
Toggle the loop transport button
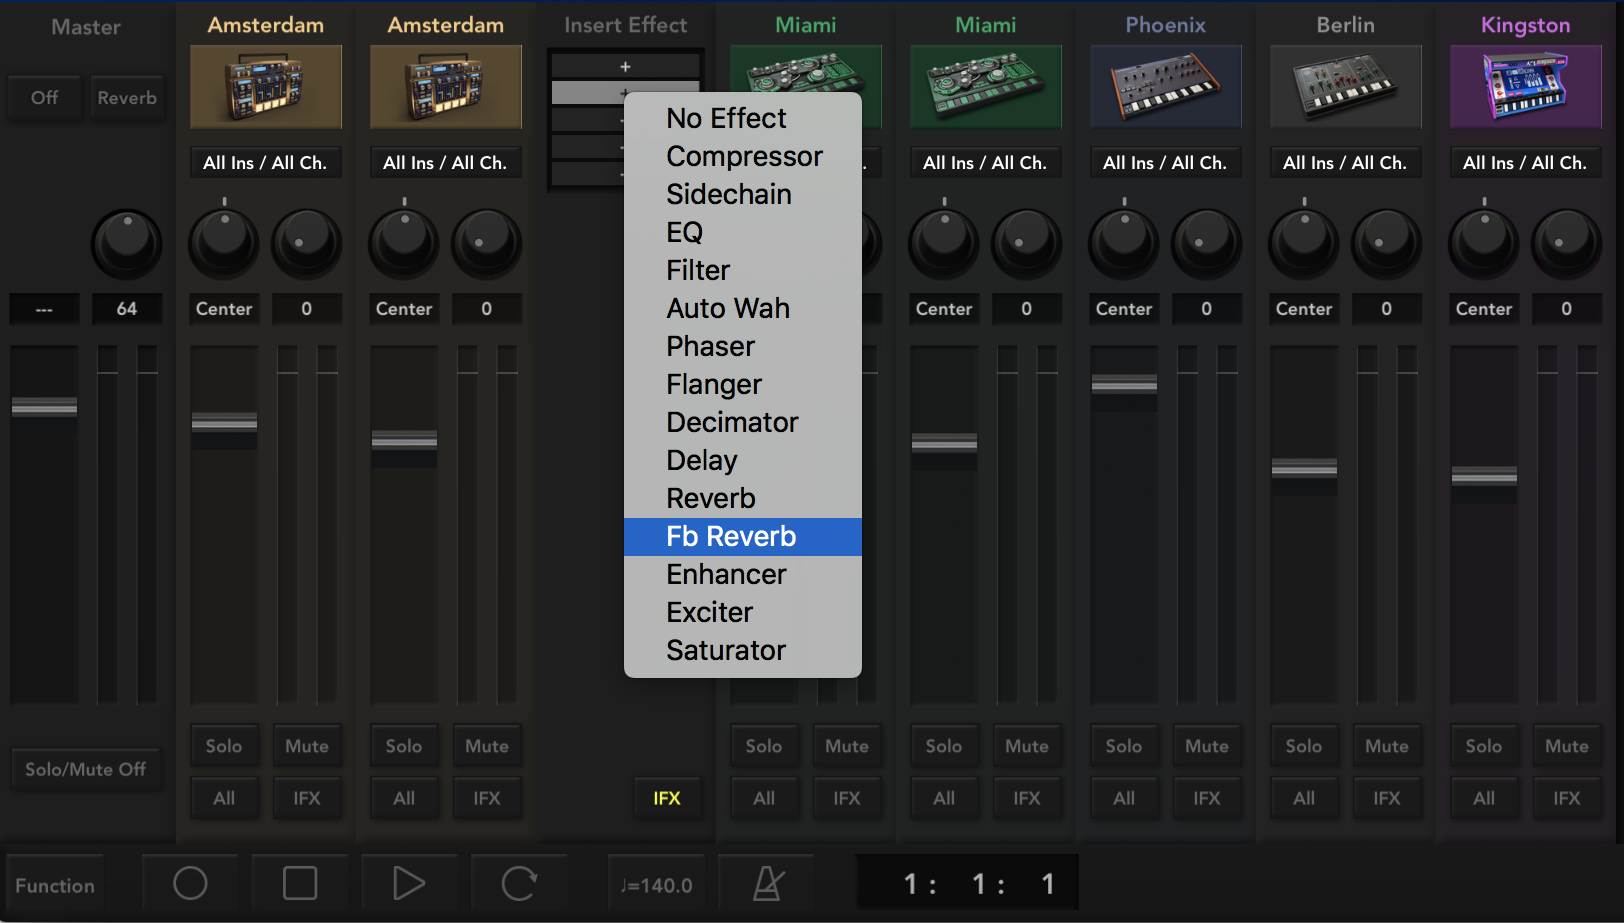coord(519,883)
